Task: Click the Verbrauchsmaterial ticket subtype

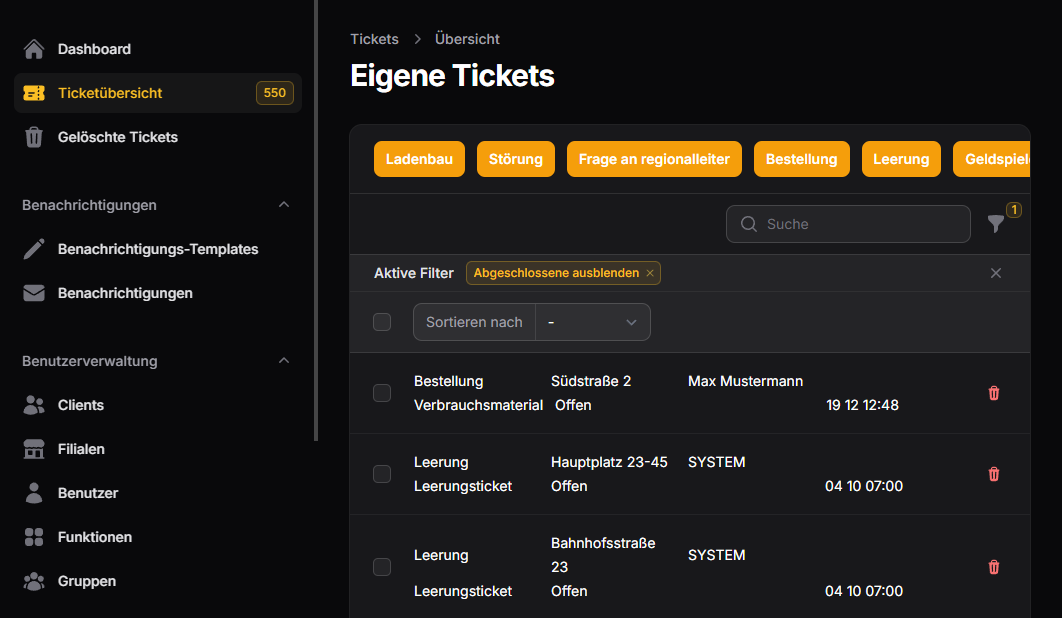Action: [478, 405]
